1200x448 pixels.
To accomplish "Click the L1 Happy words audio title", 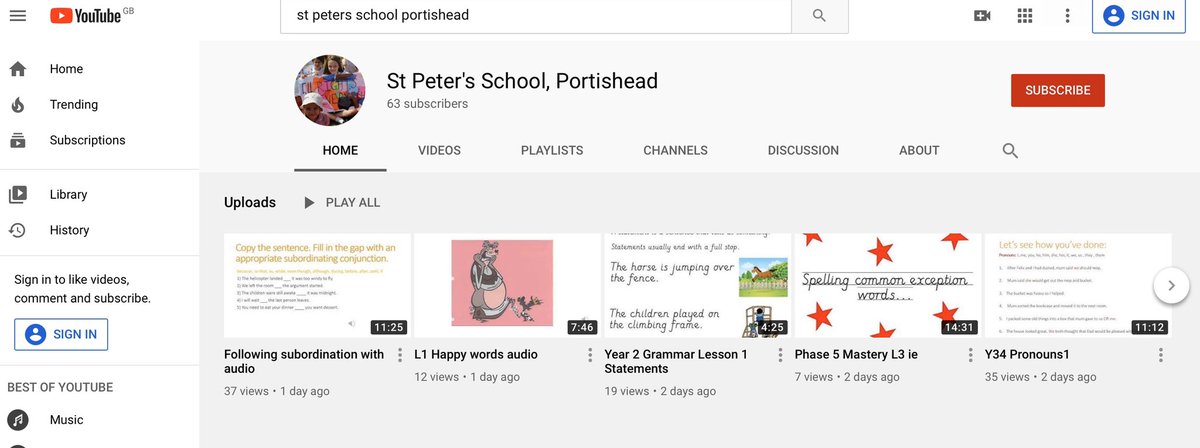I will click(x=476, y=354).
